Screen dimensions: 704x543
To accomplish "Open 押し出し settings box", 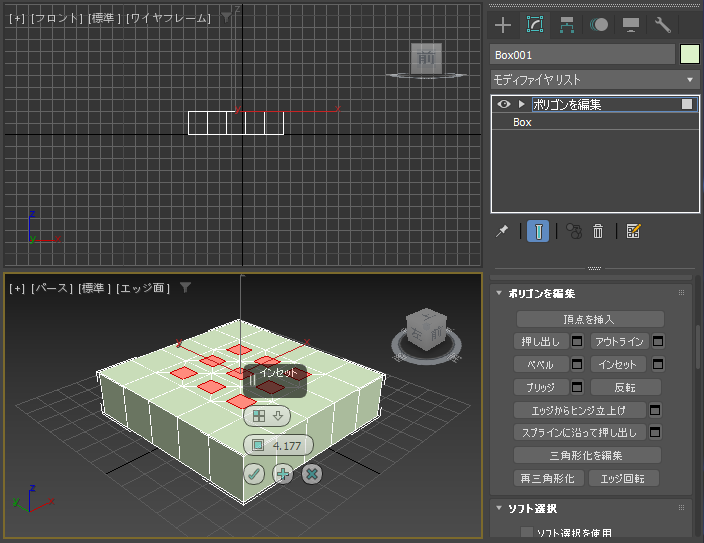I will click(577, 341).
